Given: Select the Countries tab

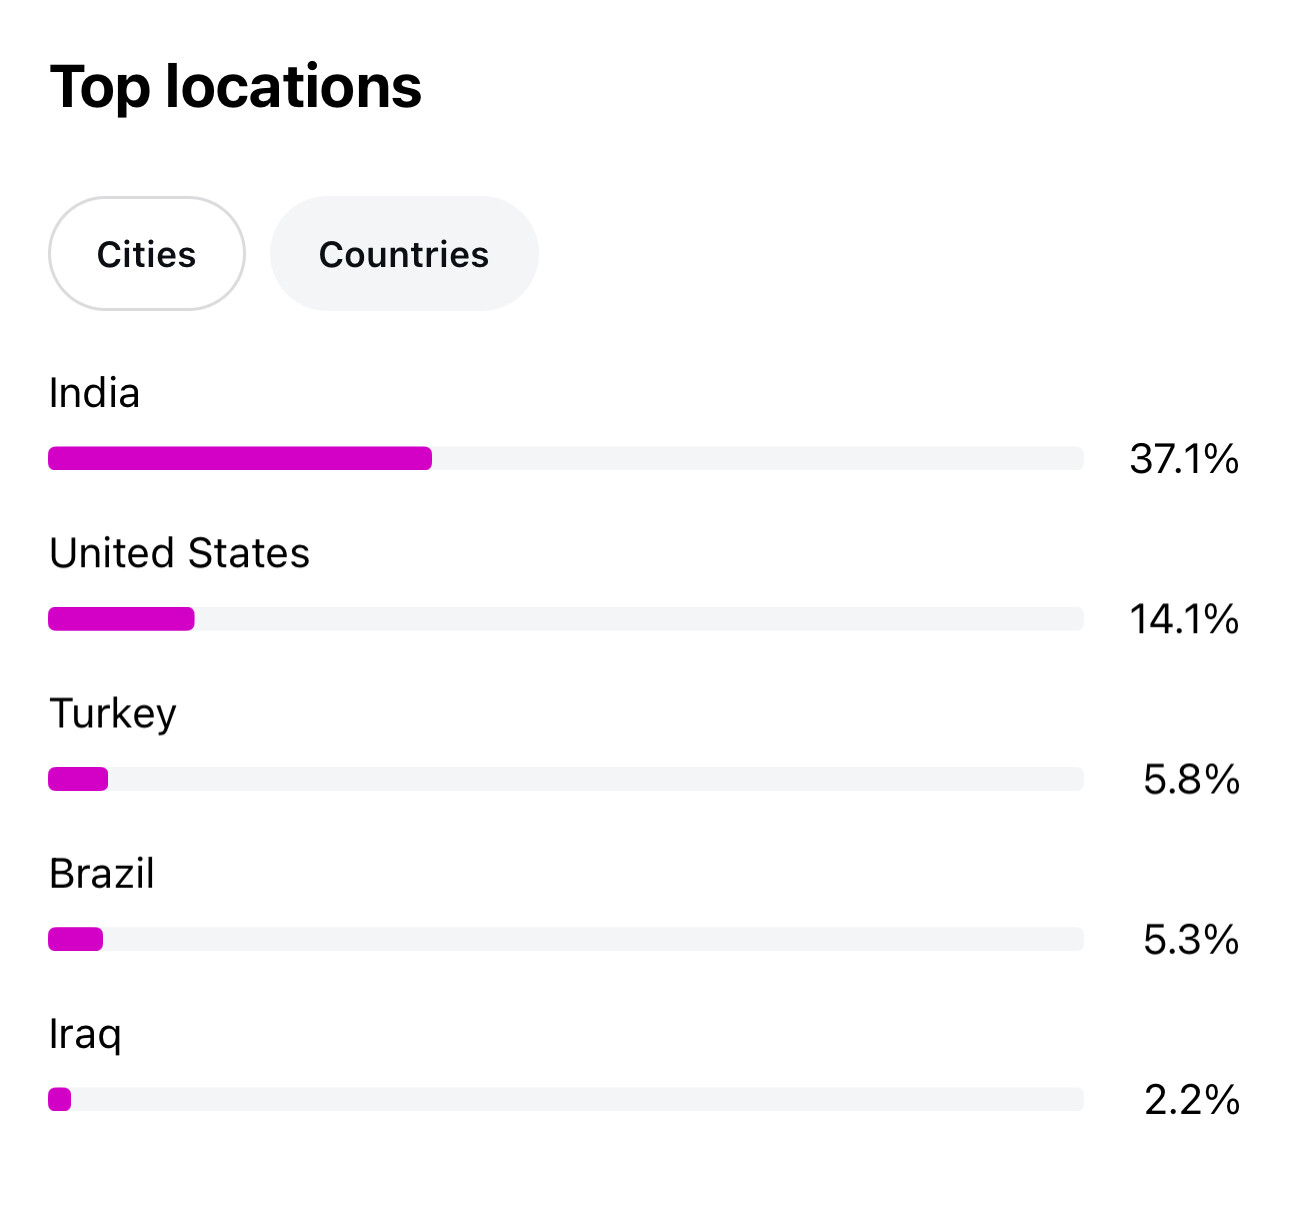Looking at the screenshot, I should click(x=403, y=254).
